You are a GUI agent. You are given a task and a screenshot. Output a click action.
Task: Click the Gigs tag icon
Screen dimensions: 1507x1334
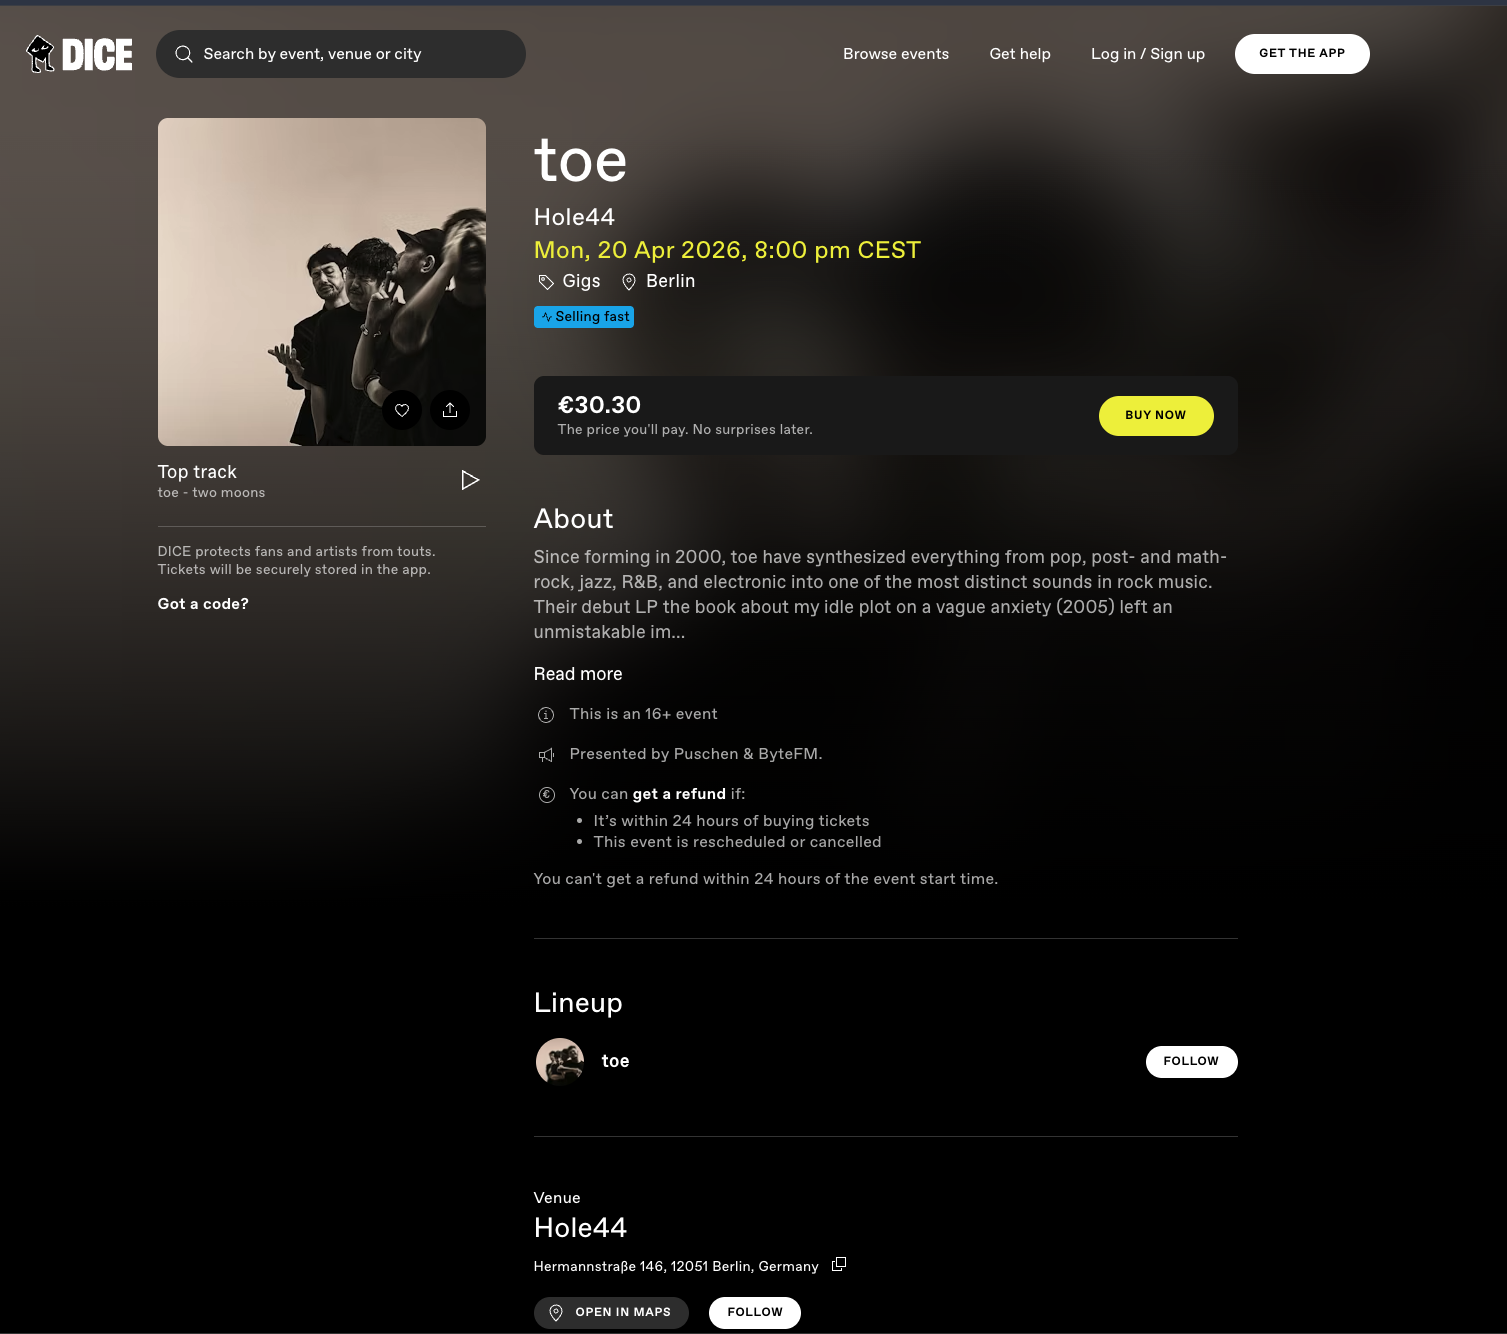545,281
